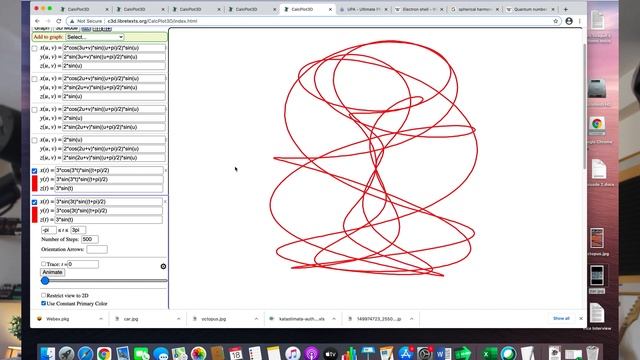The image size is (640, 360).
Task: Uncheck Use Constant Primary Color
Action: 43,303
